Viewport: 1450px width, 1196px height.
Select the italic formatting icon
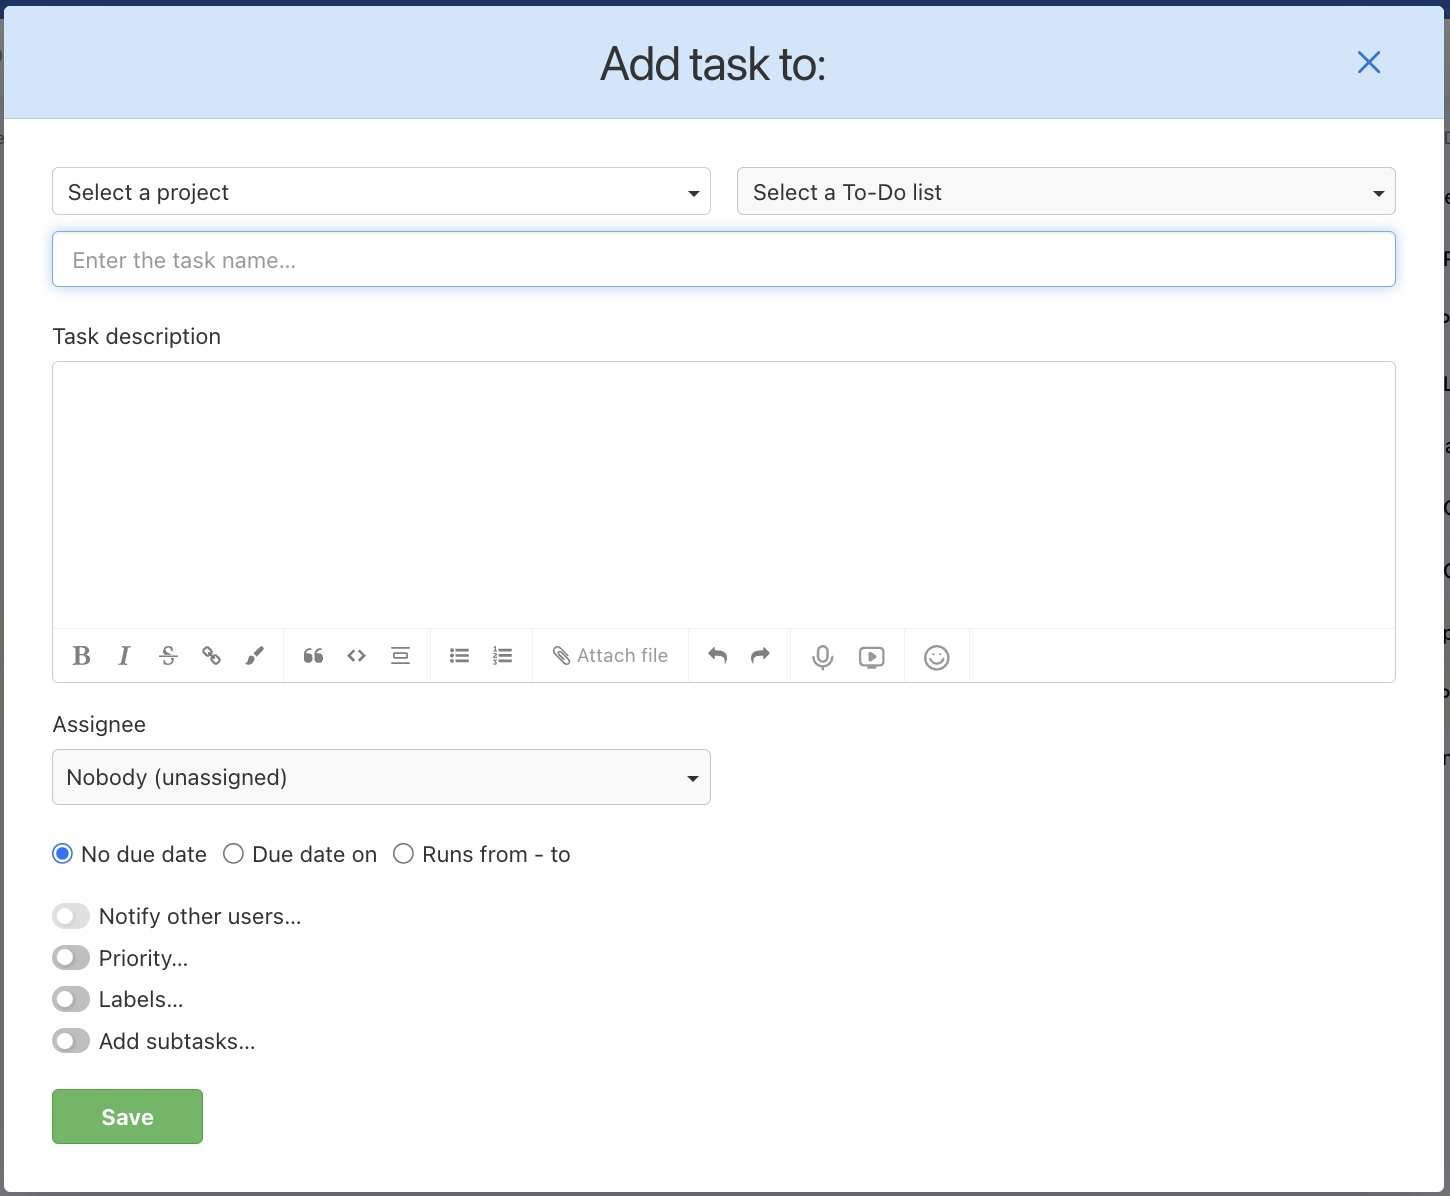pyautogui.click(x=124, y=655)
